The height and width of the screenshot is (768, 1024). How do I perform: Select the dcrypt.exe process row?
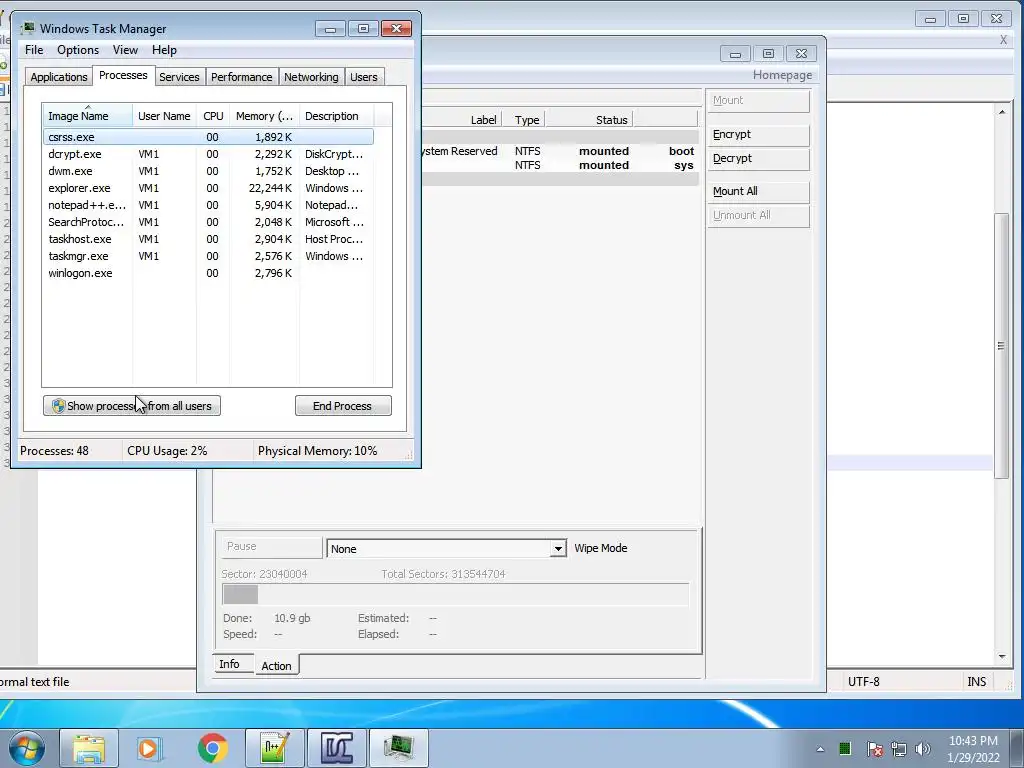pos(208,154)
